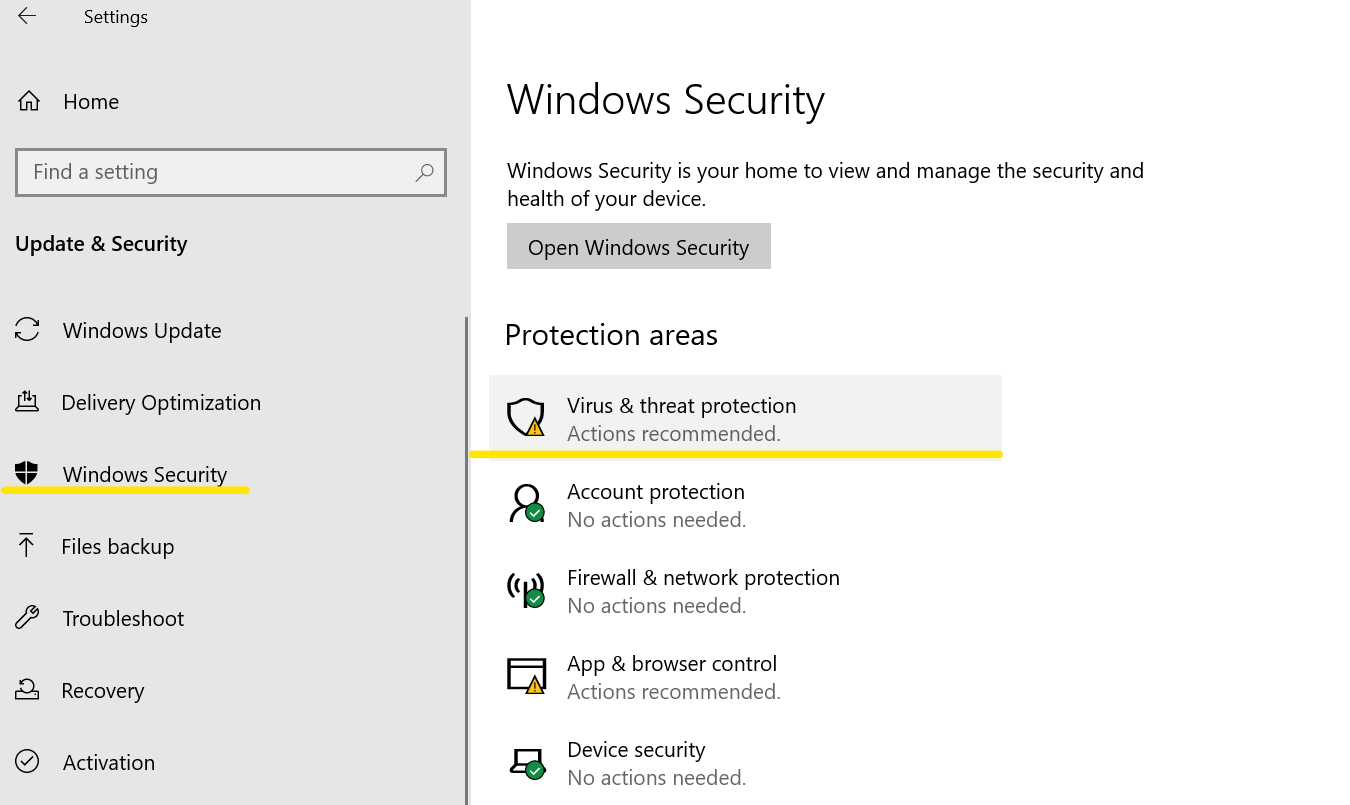Click the Virus & threat protection shield icon
The image size is (1350, 805).
click(x=526, y=417)
